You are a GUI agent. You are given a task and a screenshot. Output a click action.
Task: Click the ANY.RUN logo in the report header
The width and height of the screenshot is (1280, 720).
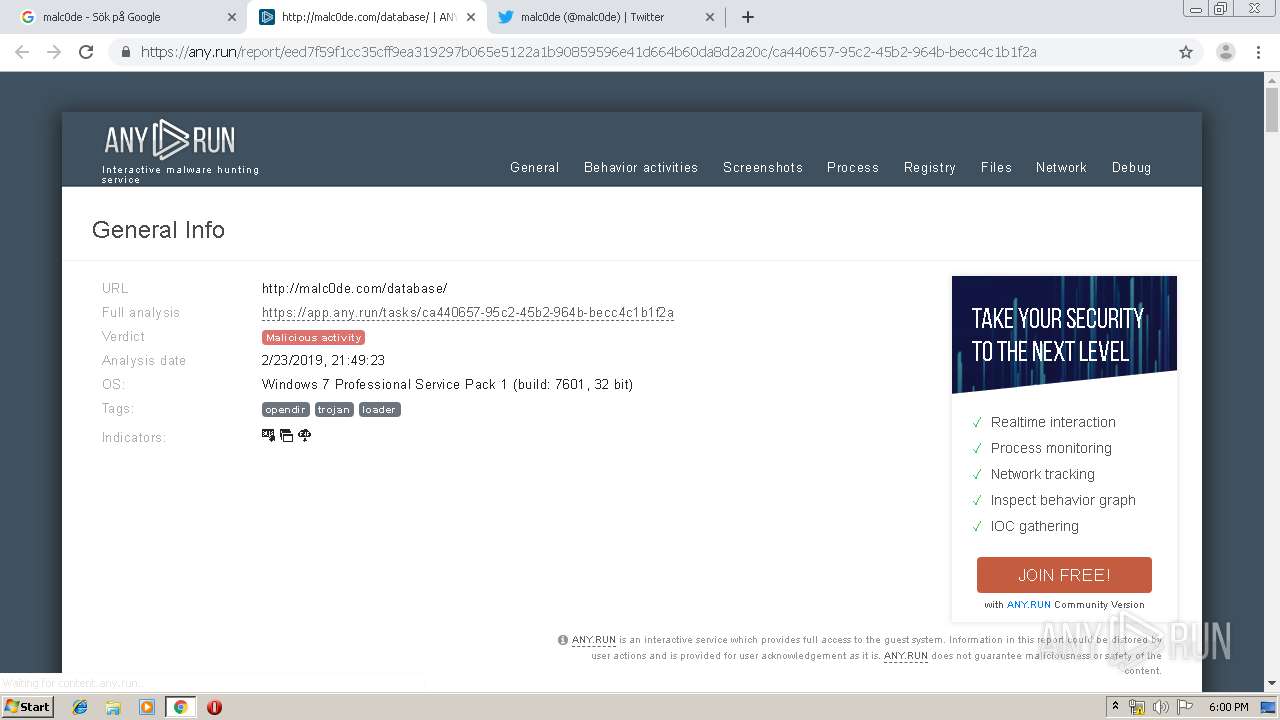170,140
